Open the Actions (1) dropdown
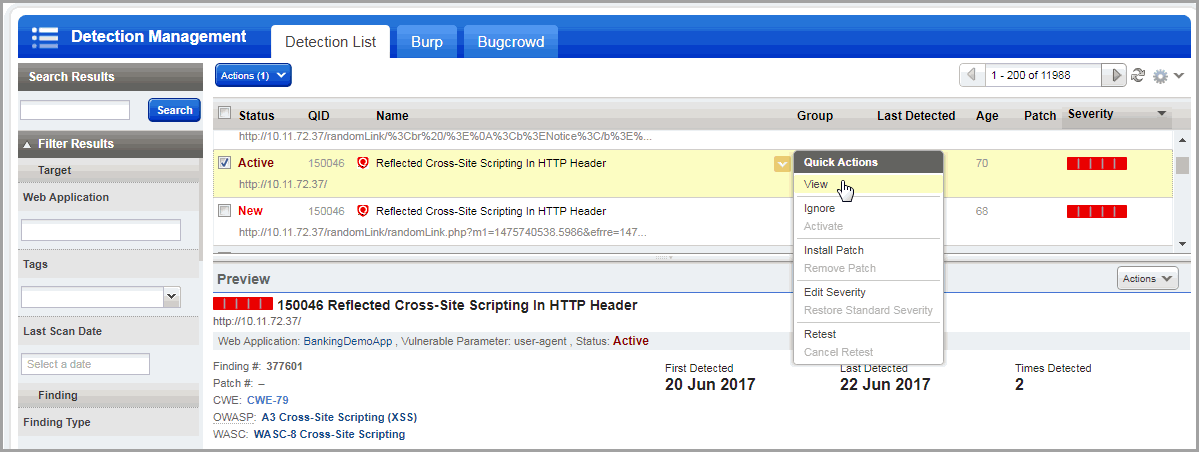The height and width of the screenshot is (452, 1199). pyautogui.click(x=253, y=75)
